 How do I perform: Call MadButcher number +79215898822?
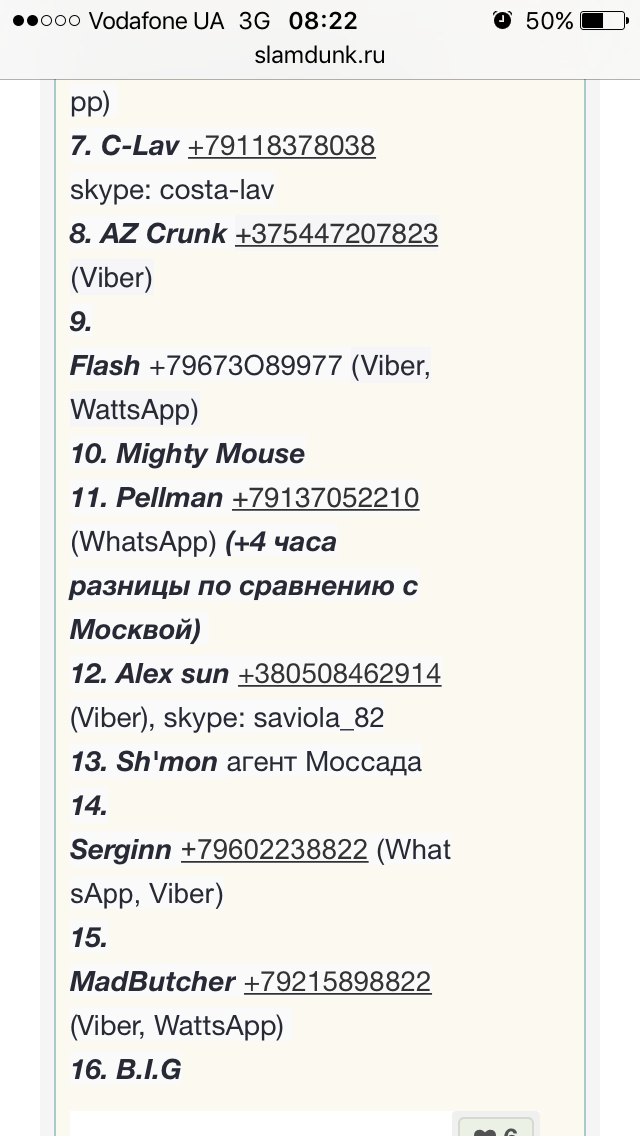(337, 982)
